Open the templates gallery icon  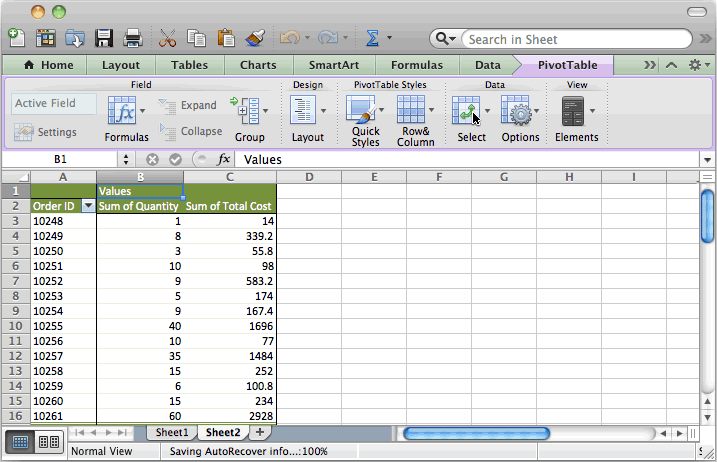pyautogui.click(x=45, y=38)
